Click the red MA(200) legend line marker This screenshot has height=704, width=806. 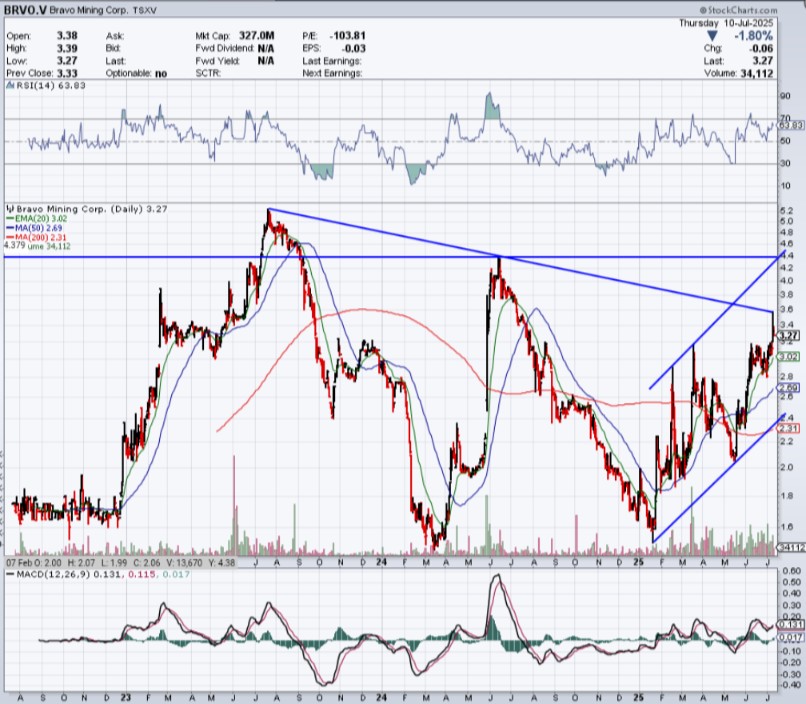(7, 235)
